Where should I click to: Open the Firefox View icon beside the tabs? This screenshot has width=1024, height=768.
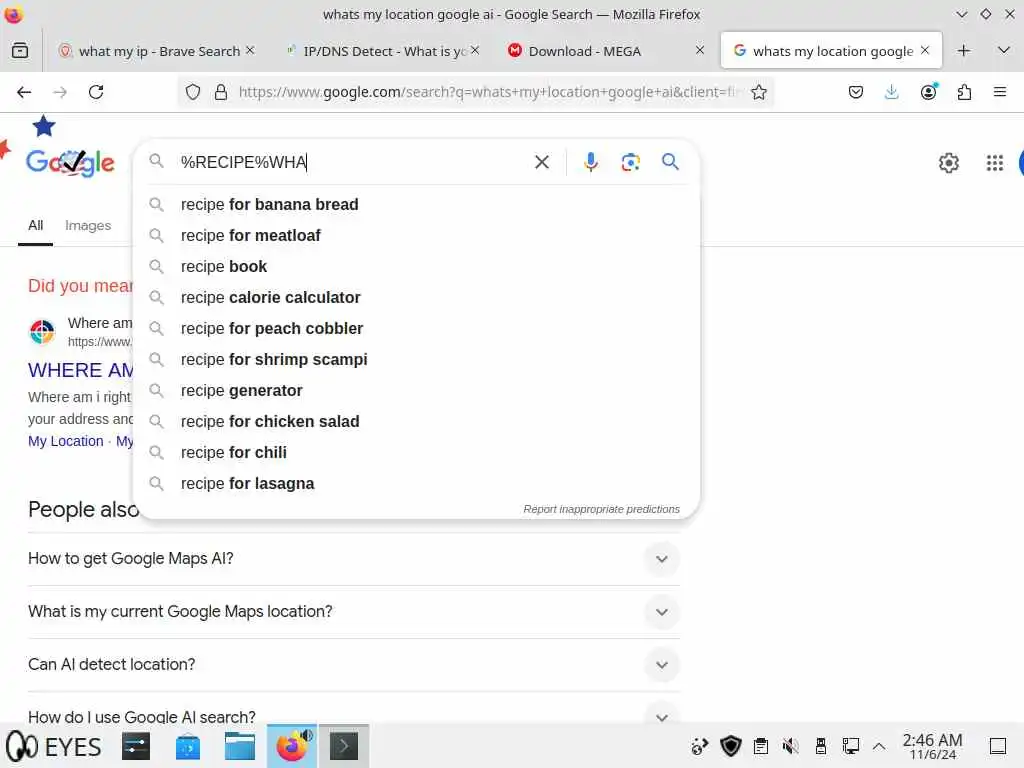pyautogui.click(x=20, y=50)
